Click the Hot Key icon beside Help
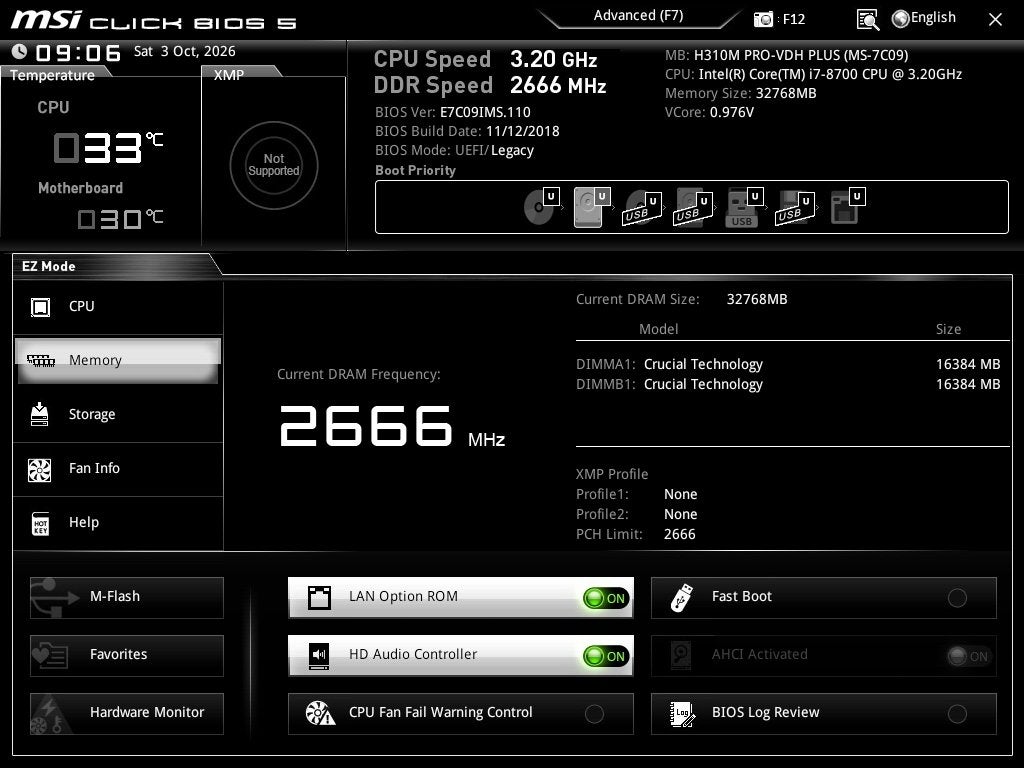1024x768 pixels. coord(40,524)
